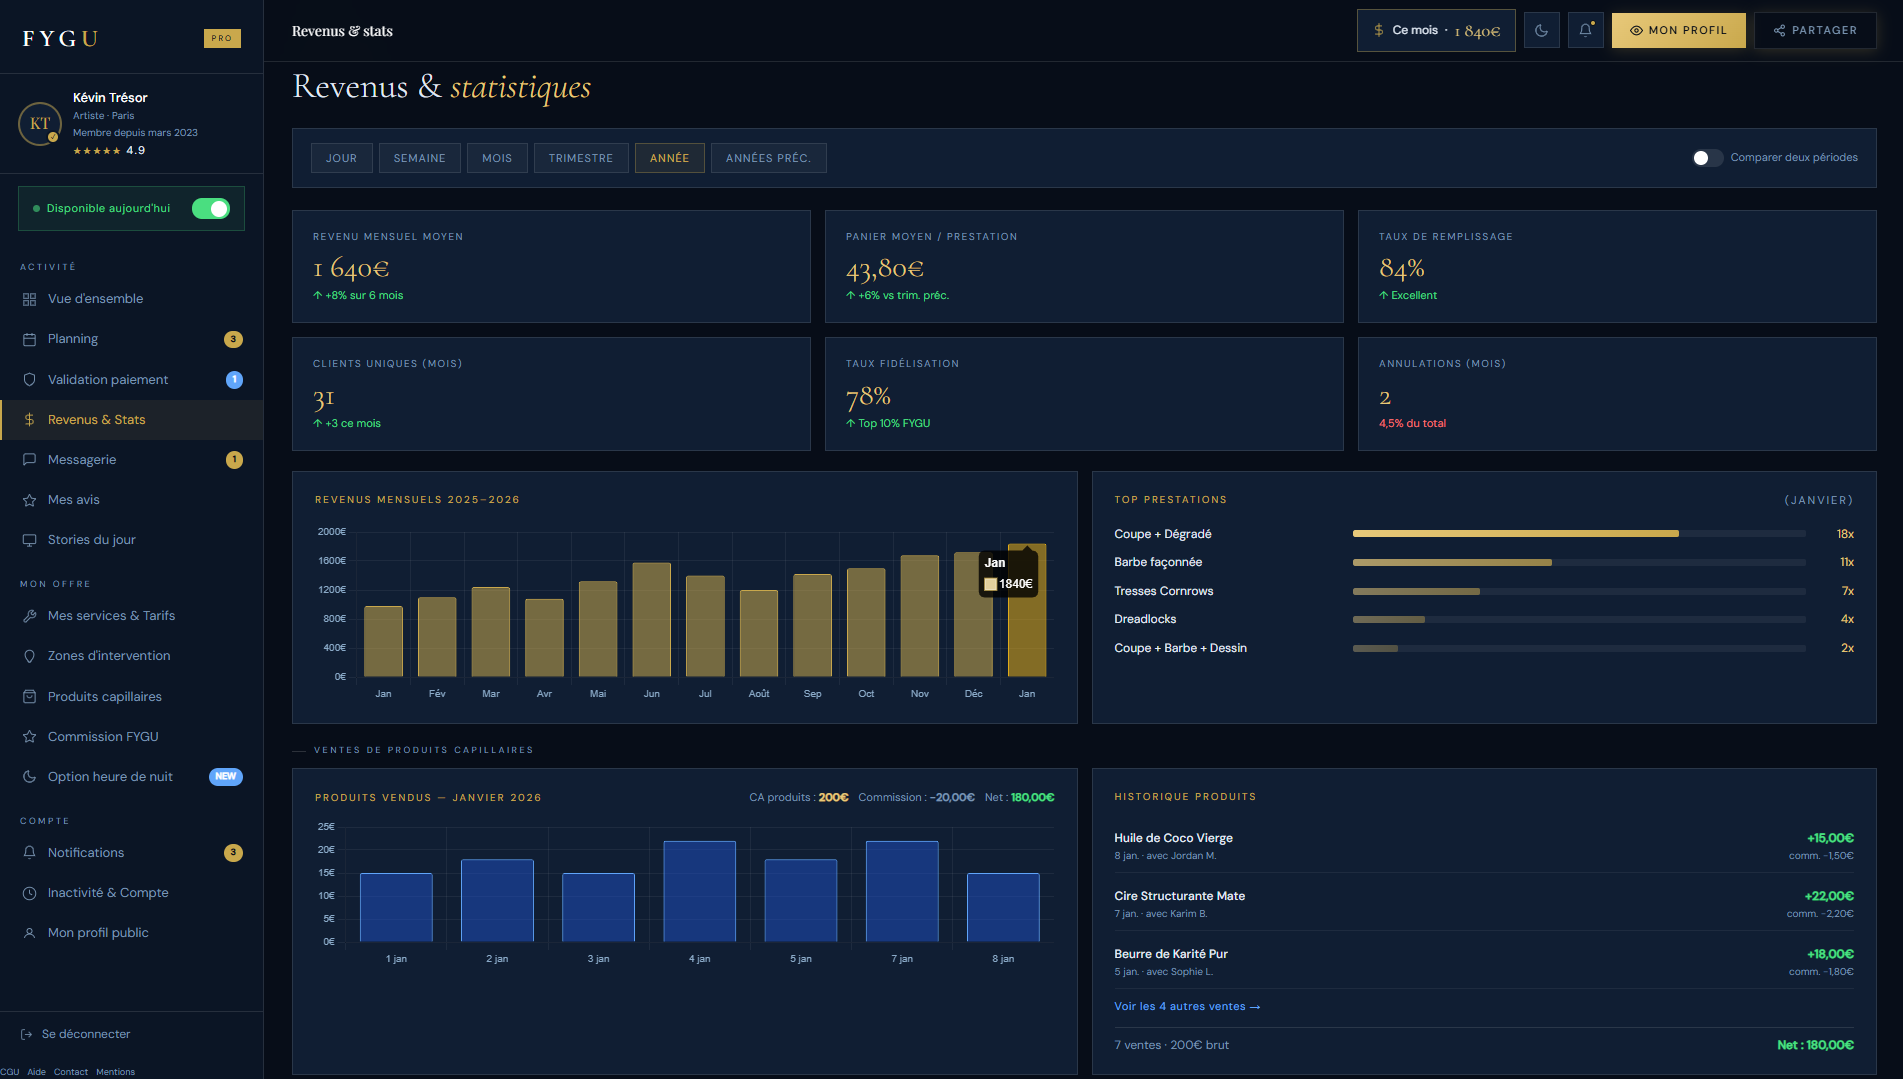Image resolution: width=1903 pixels, height=1079 pixels.
Task: Click the Ce mois 1 840€ earnings button
Action: (x=1436, y=30)
